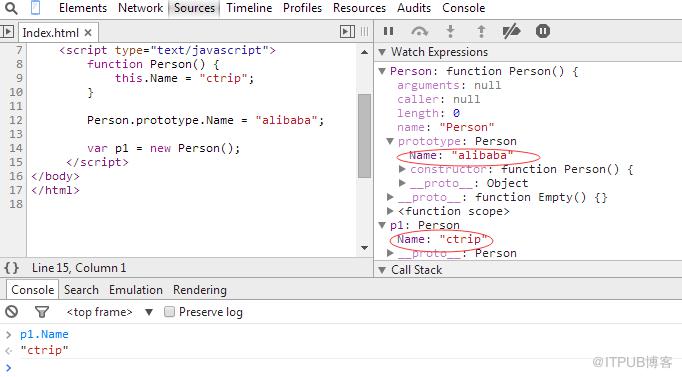This screenshot has width=682, height=377.
Task: Click the "ctrip" console output value
Action: tap(44, 350)
